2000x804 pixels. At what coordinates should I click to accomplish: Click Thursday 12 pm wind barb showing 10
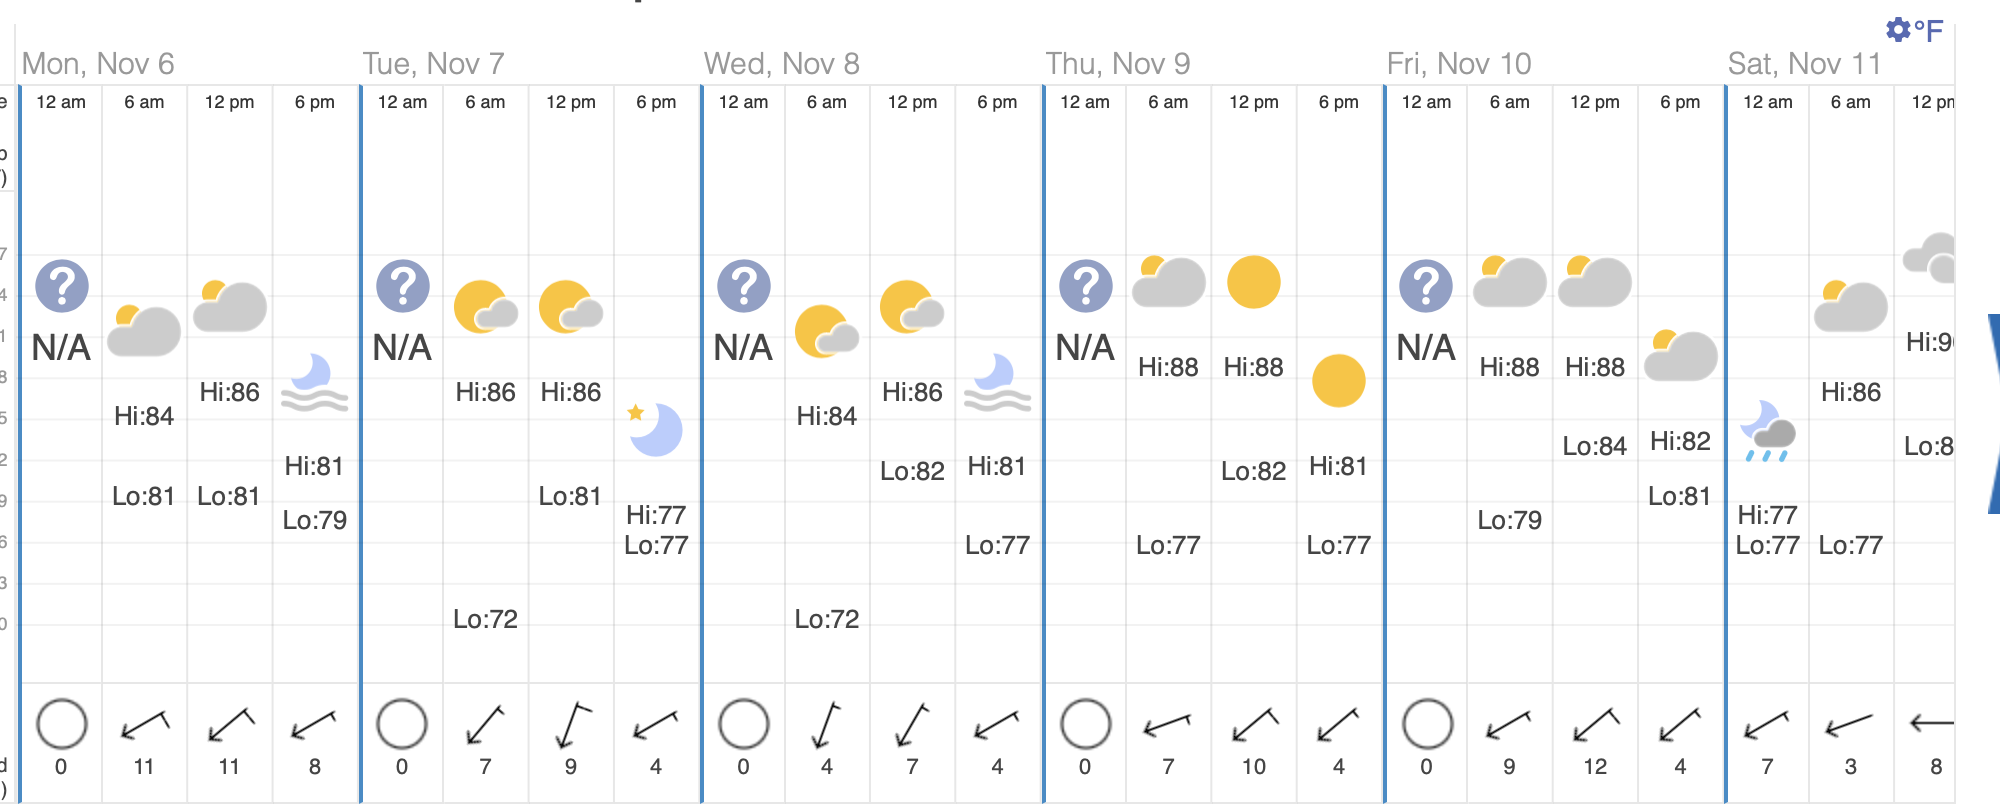tap(1254, 724)
